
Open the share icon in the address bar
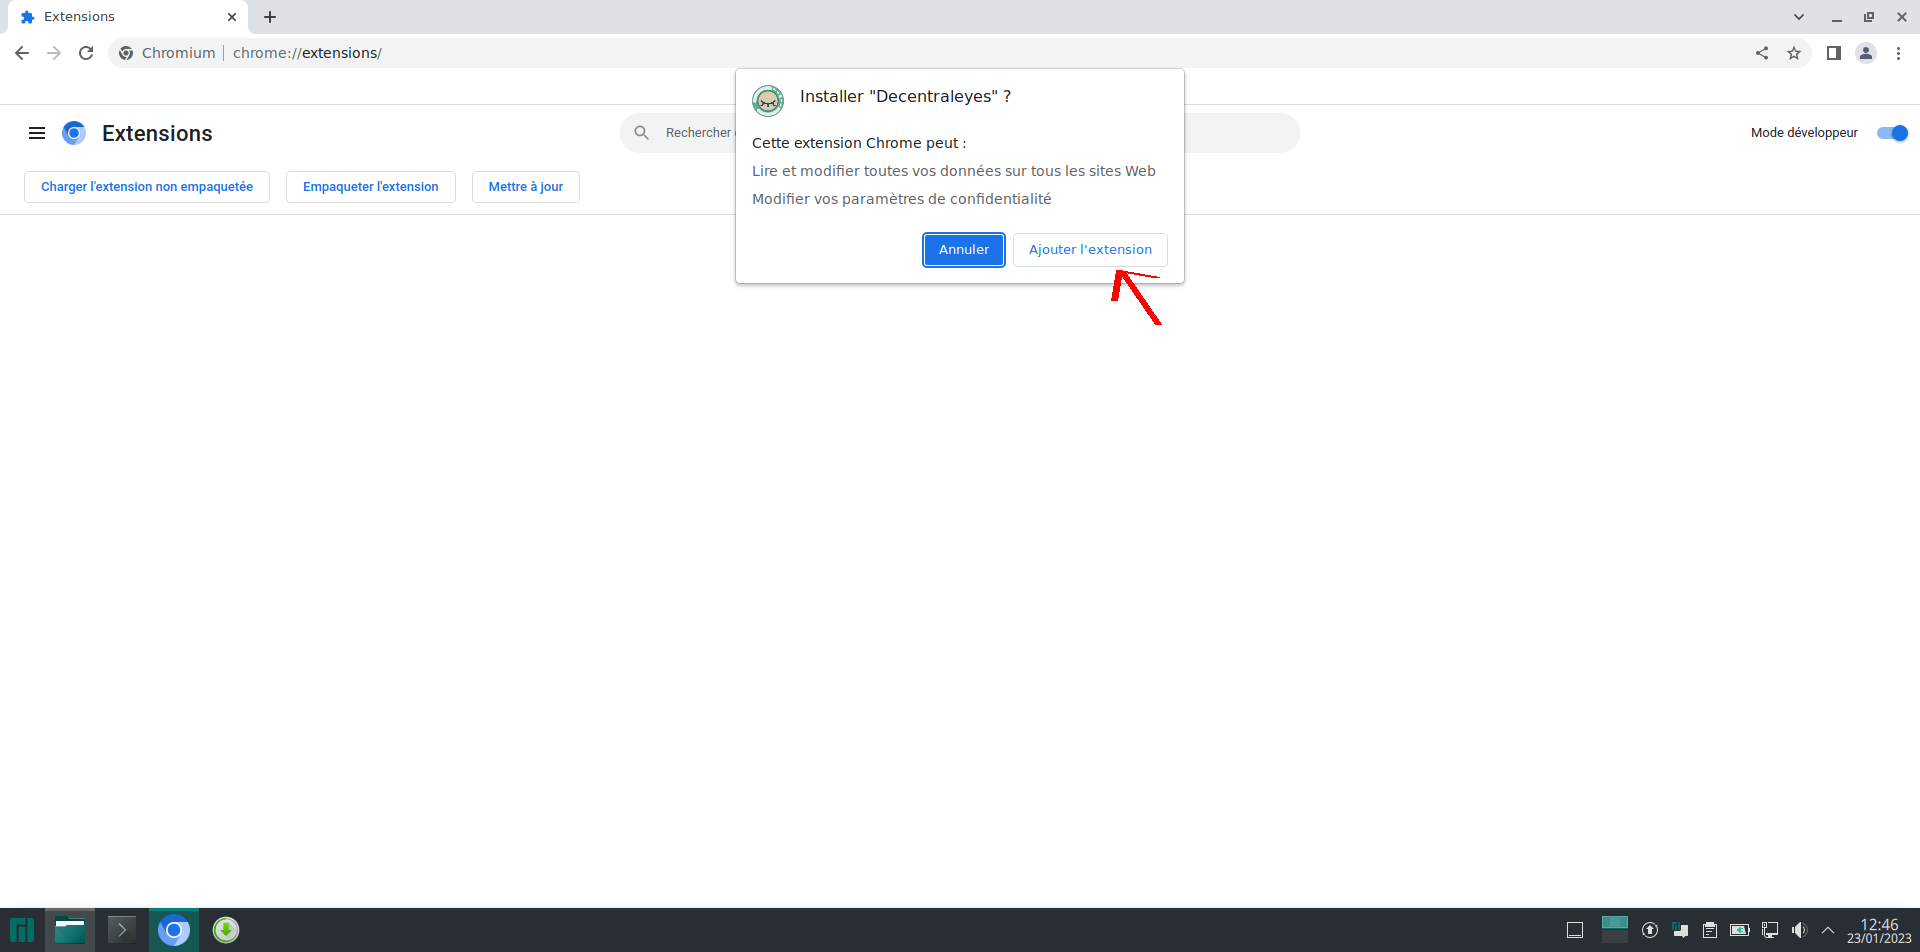coord(1762,53)
